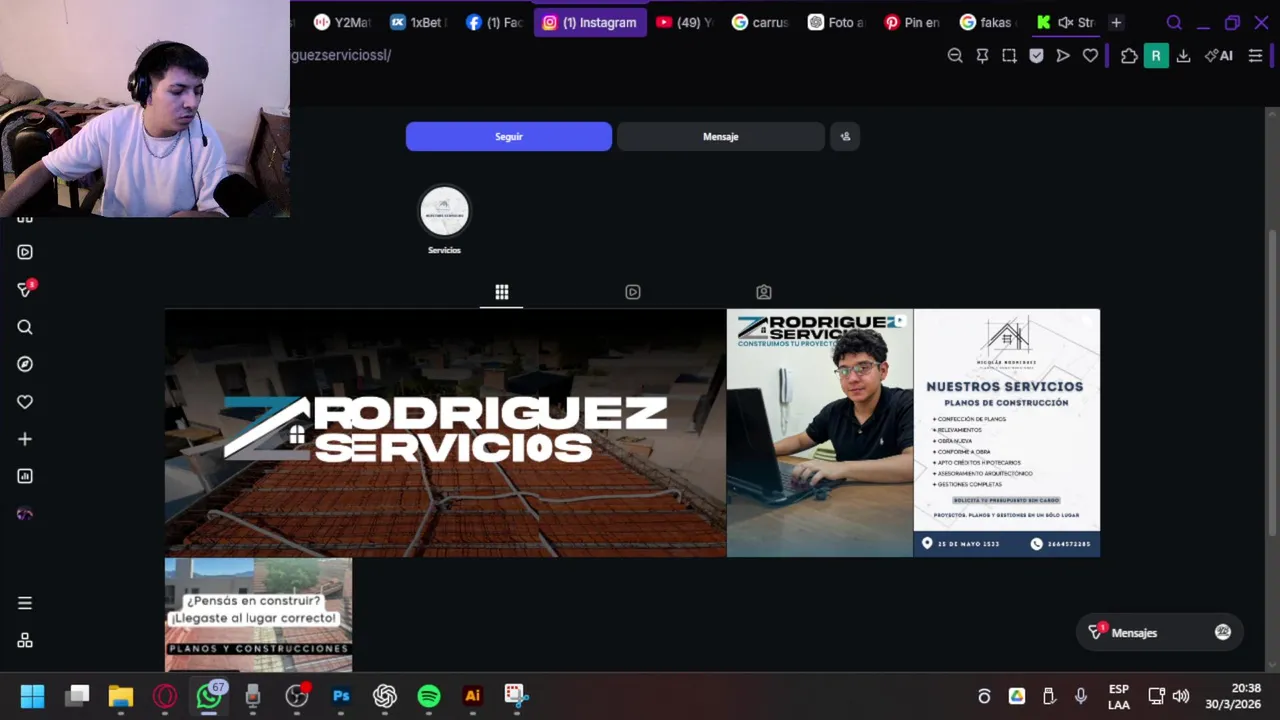
Task: Click the Mensaje button on profile
Action: tap(720, 136)
